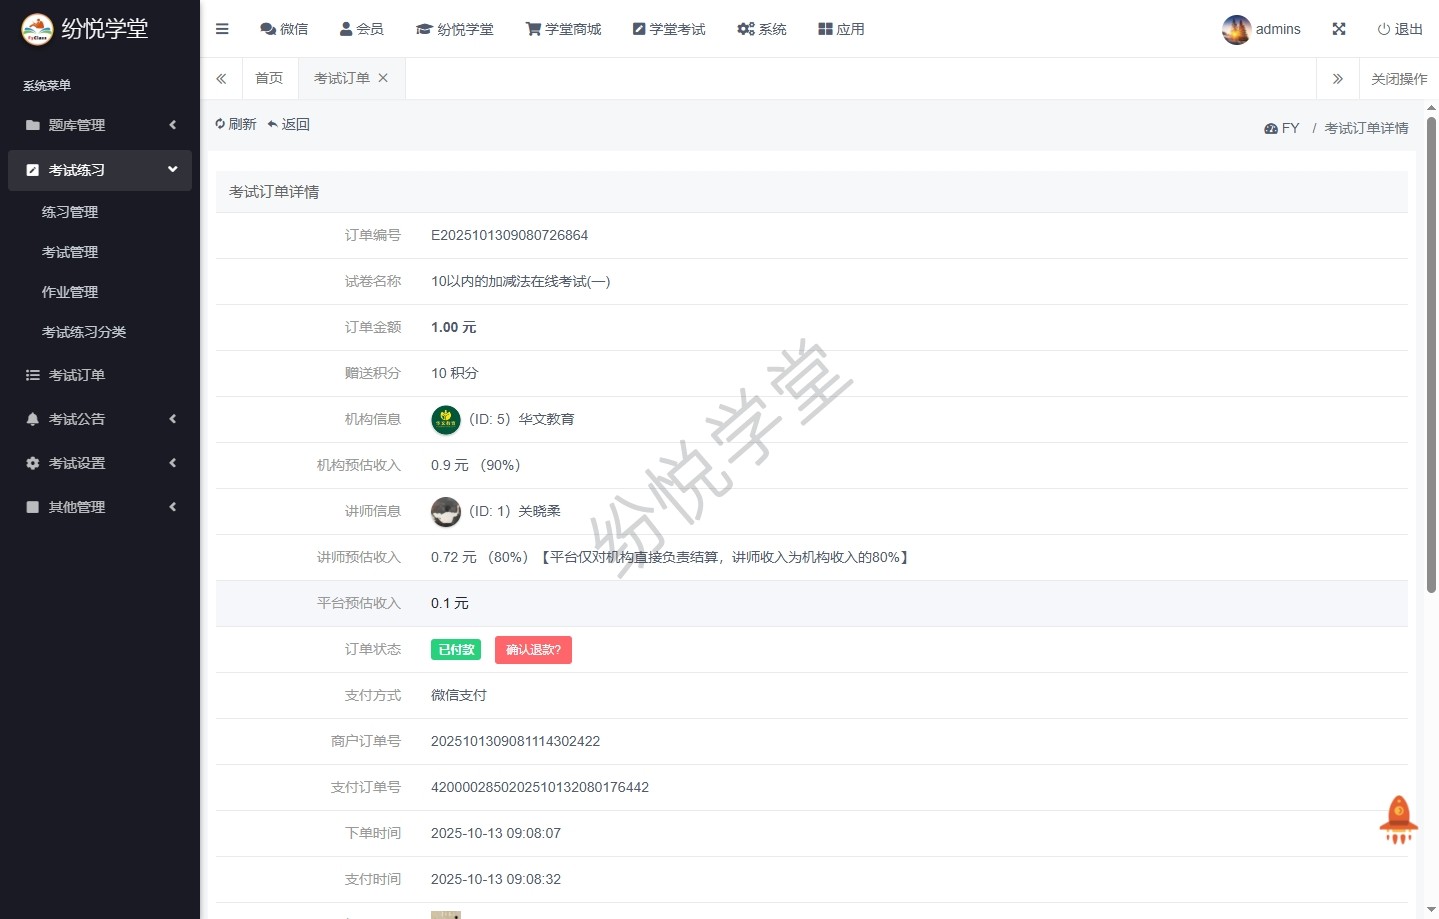Close the 考试订单 tab
Image resolution: width=1439 pixels, height=919 pixels.
coord(383,78)
